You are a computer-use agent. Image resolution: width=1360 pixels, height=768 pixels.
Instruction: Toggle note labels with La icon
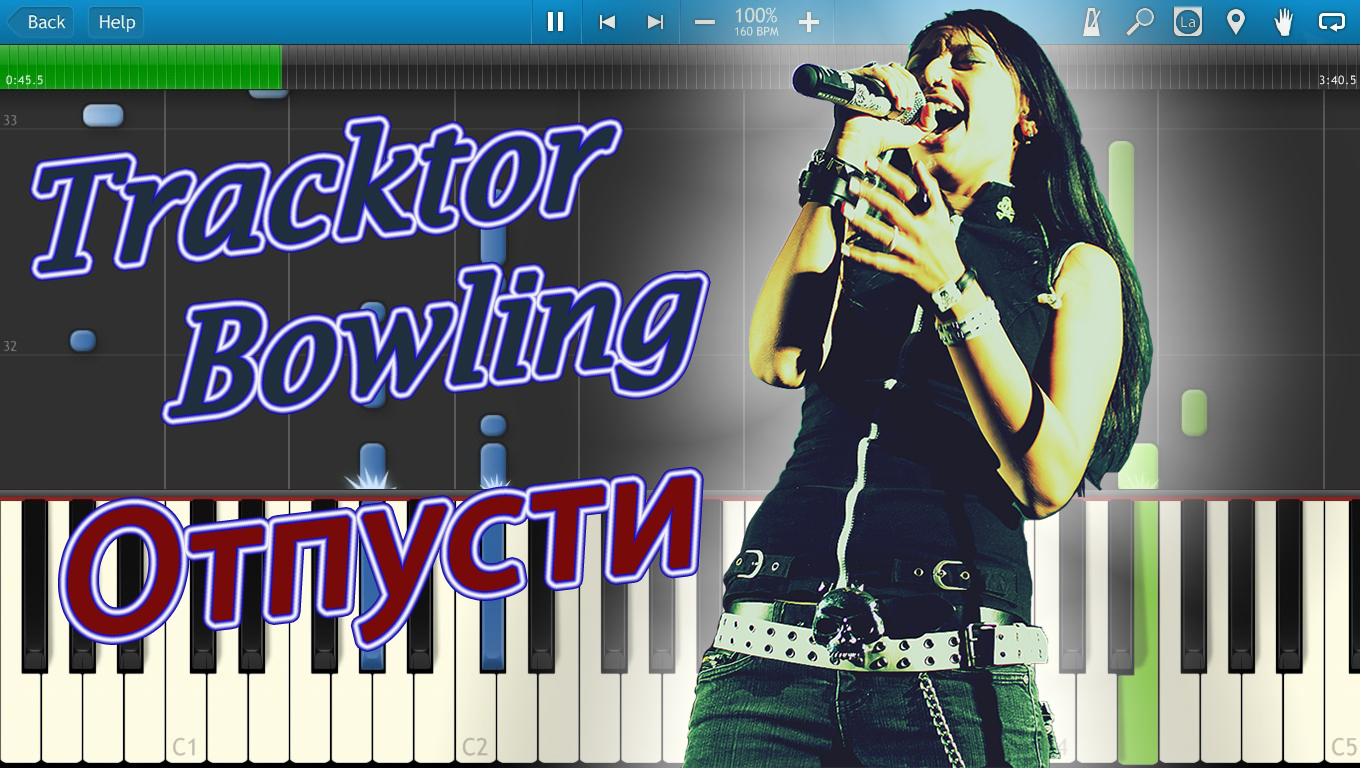1188,22
